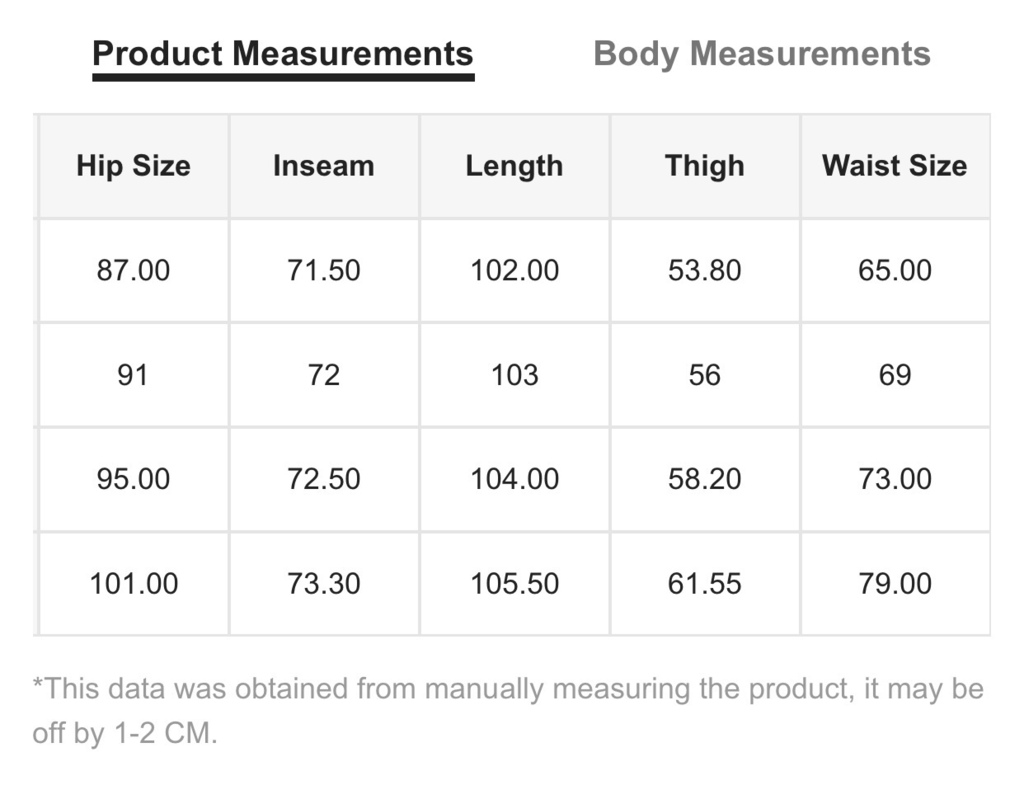This screenshot has width=1024, height=785.
Task: Select the 65.00 waist size cell
Action: 895,270
